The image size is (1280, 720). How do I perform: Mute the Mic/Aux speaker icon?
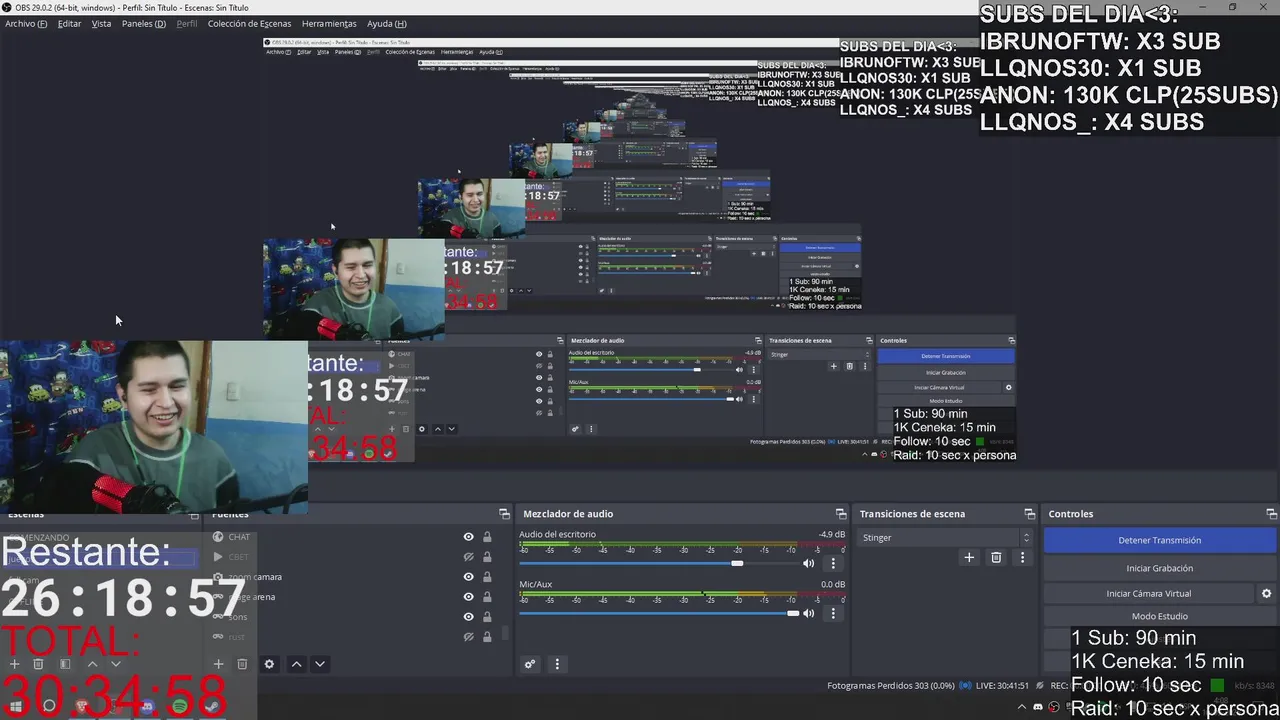click(x=809, y=613)
